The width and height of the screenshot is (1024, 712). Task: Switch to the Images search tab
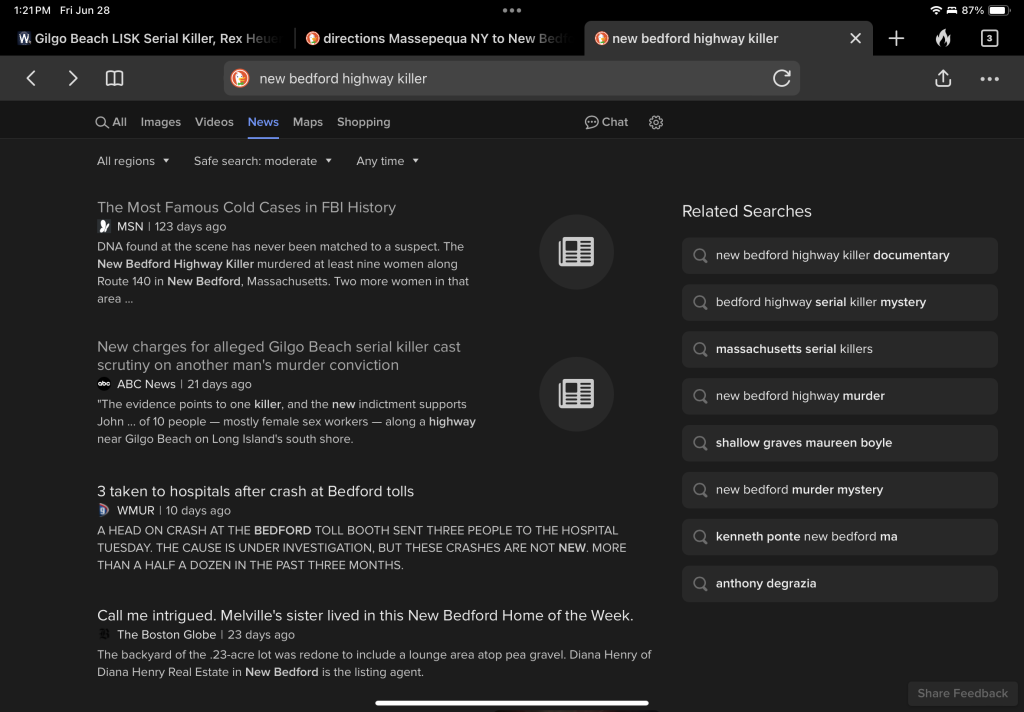160,122
